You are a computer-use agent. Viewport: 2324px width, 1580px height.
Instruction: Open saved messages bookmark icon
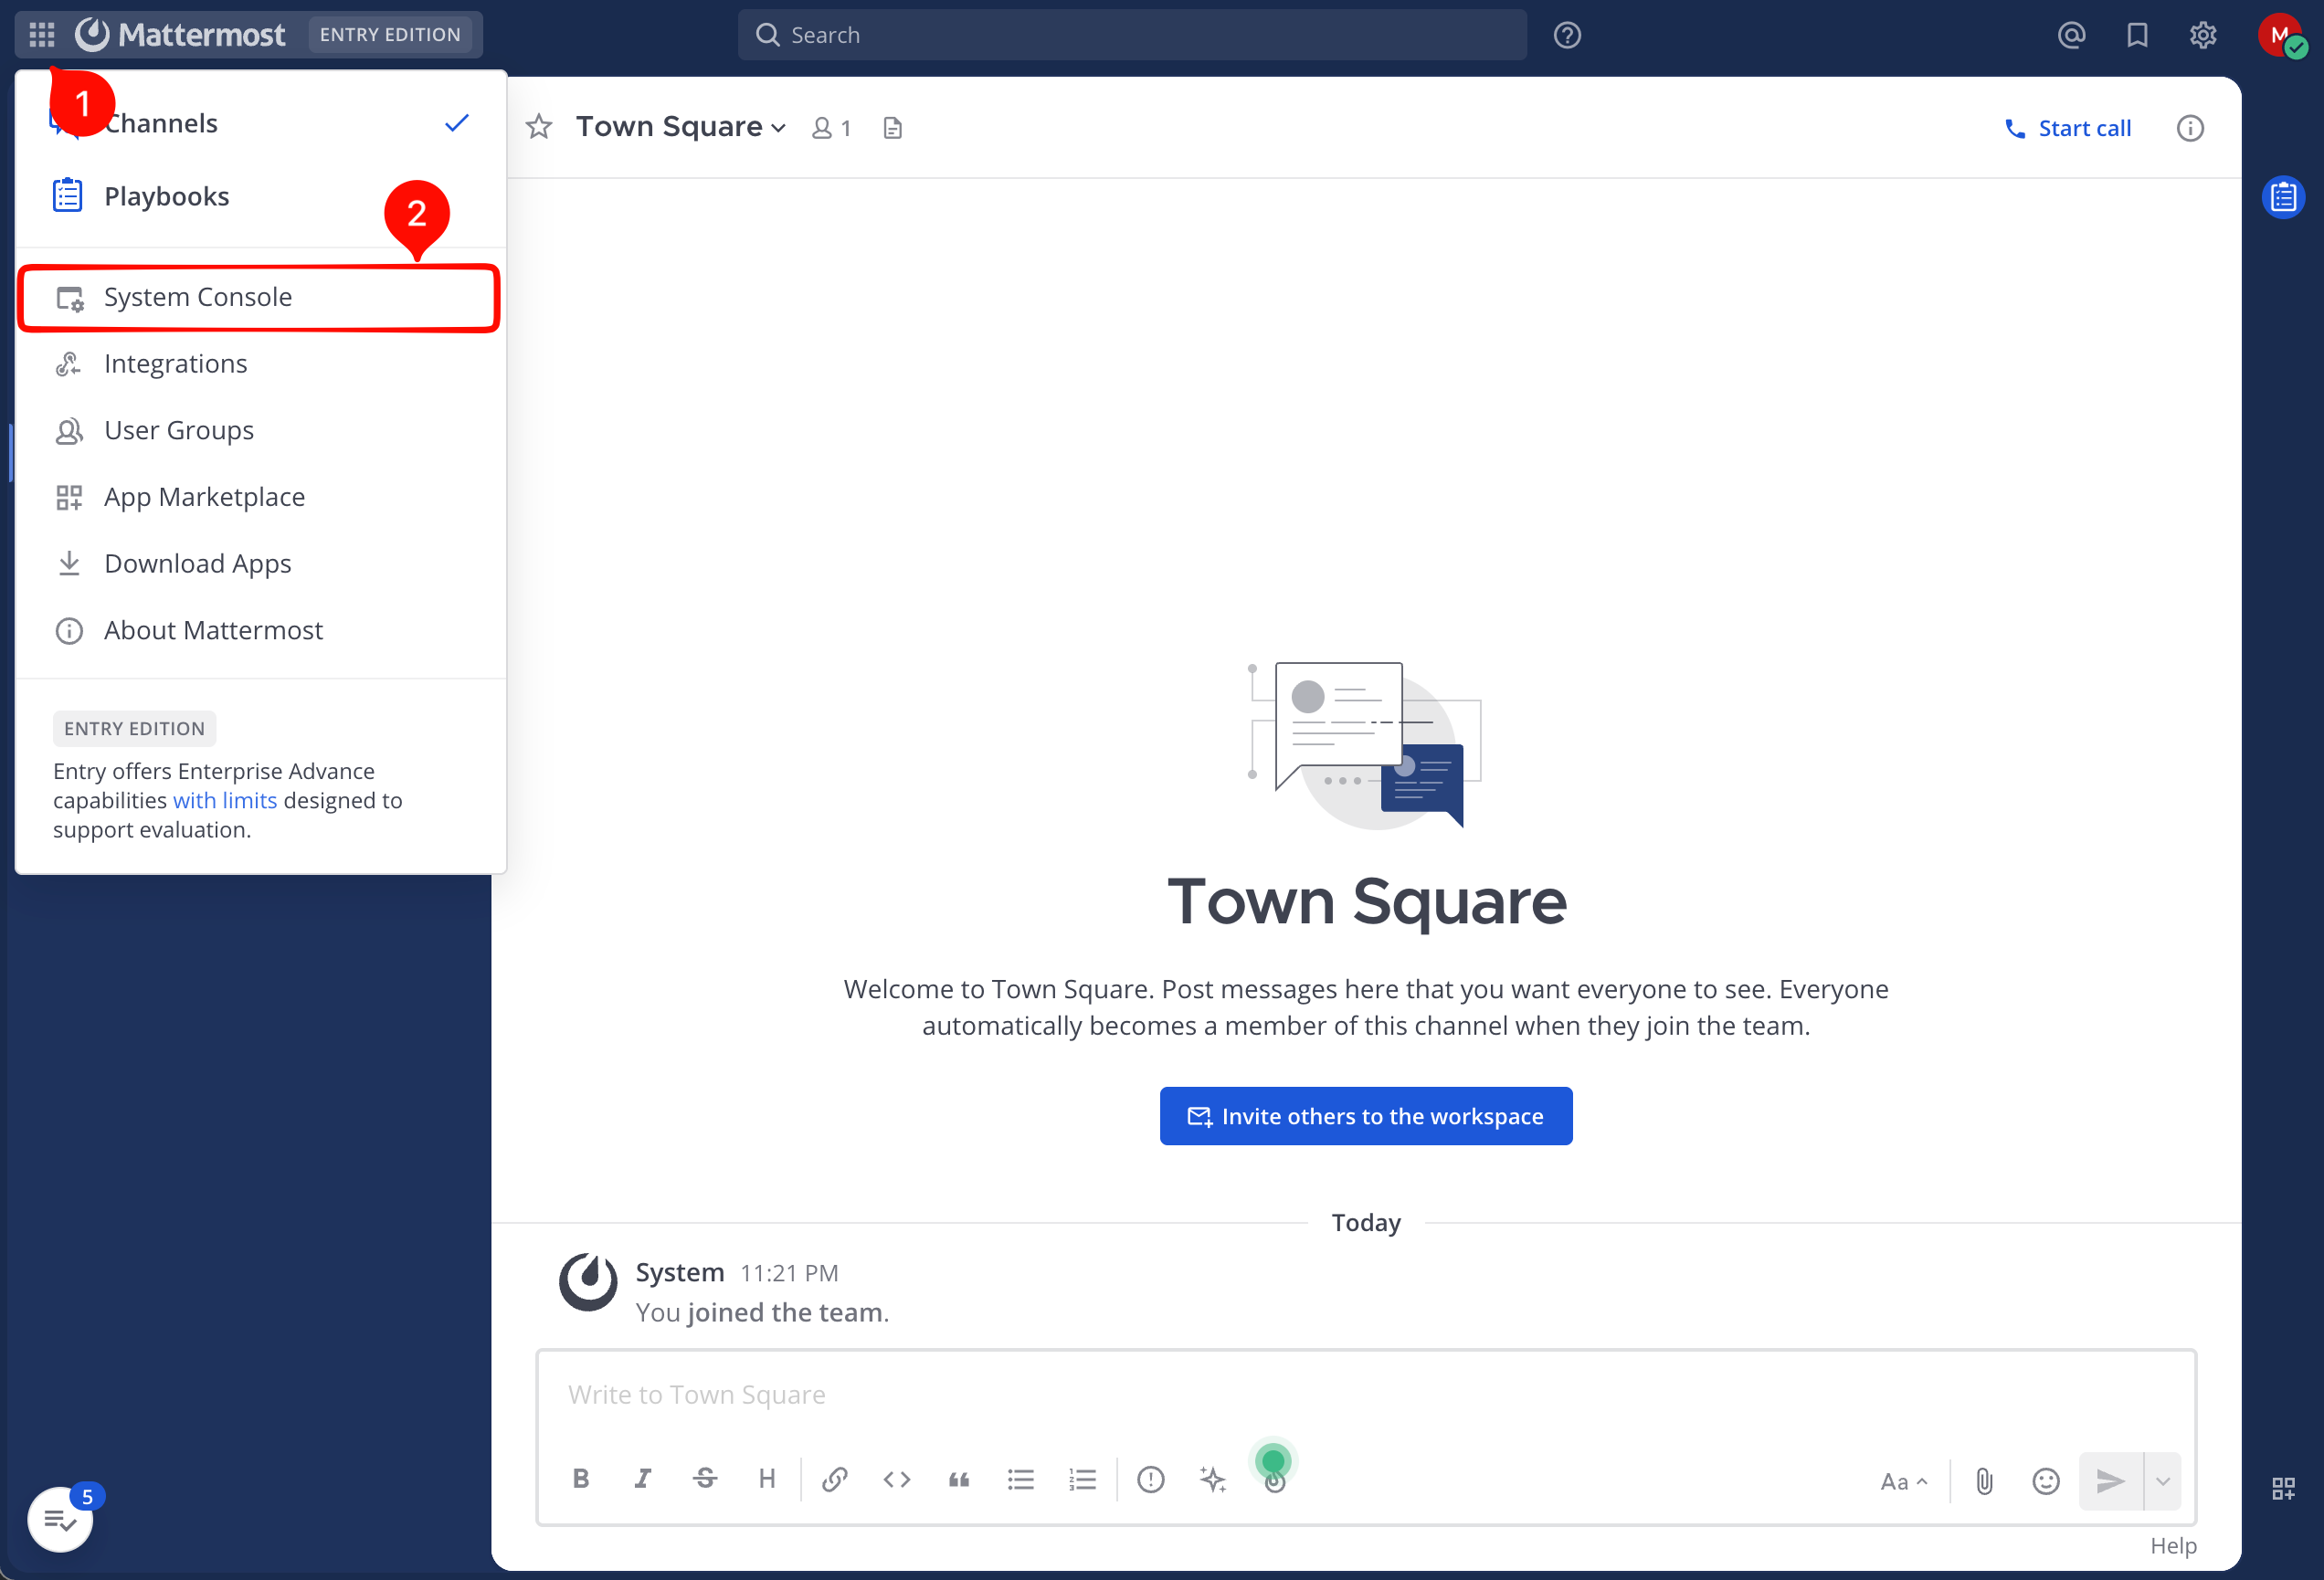coord(2137,35)
